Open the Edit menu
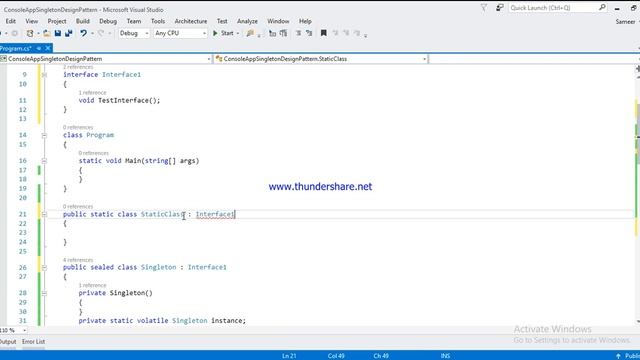The height and width of the screenshot is (360, 640). [11, 21]
